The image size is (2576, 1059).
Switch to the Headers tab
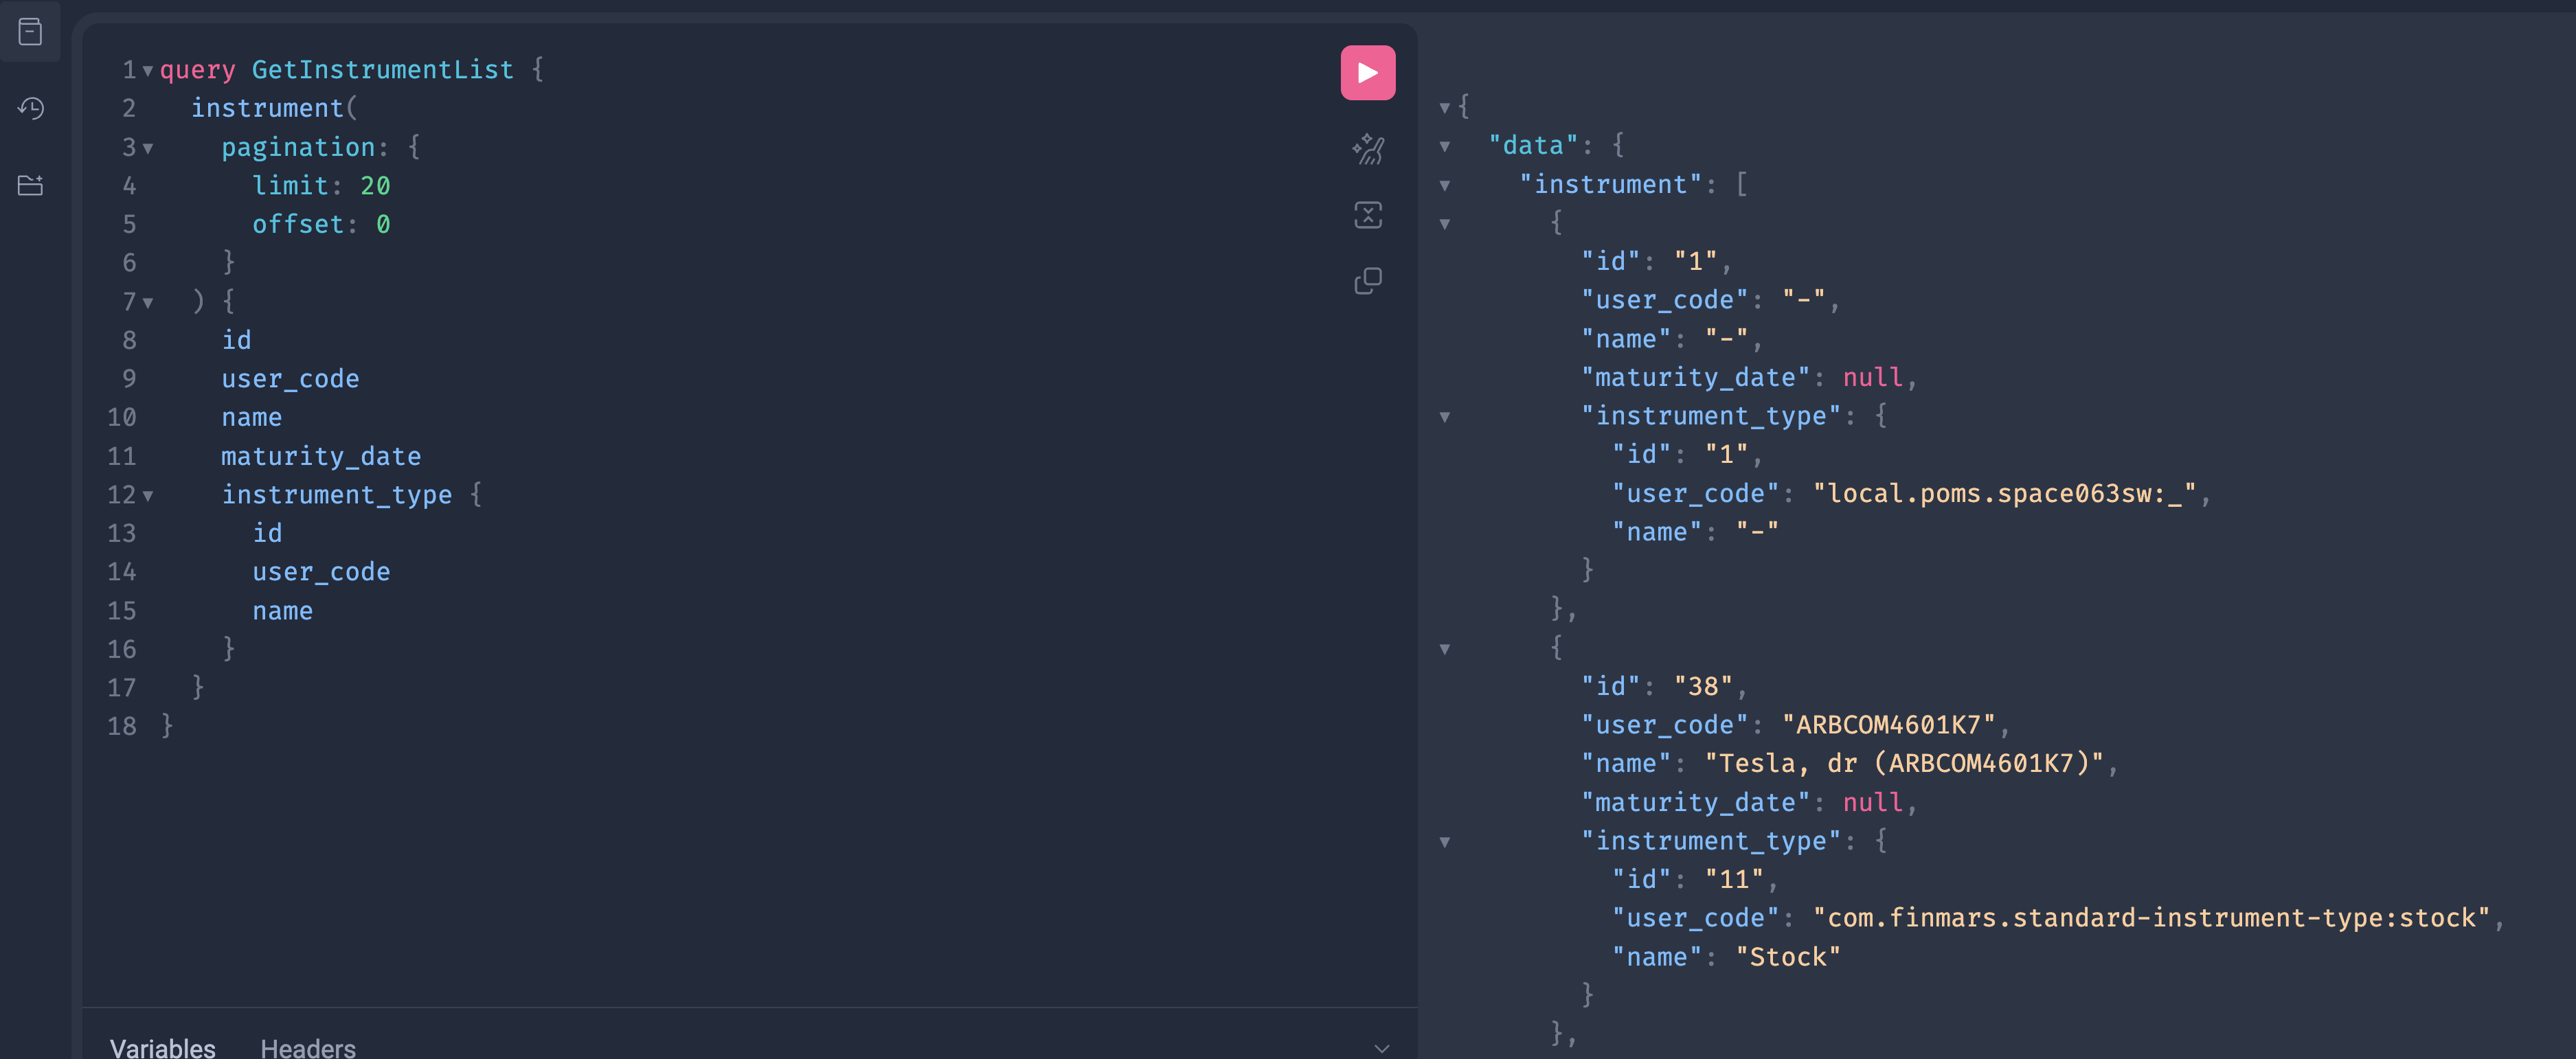click(x=307, y=1047)
